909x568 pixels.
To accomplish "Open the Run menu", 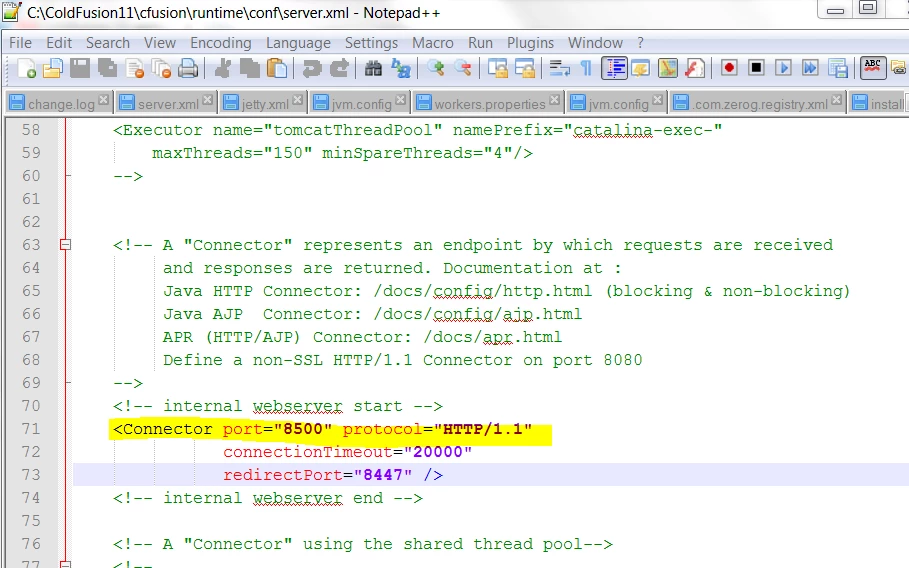I will 481,43.
